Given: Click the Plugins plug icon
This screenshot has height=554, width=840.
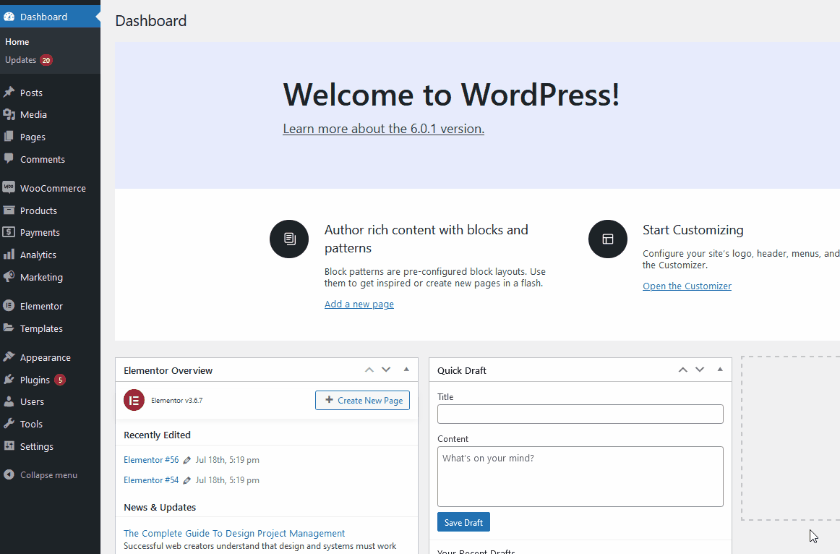Looking at the screenshot, I should point(9,379).
